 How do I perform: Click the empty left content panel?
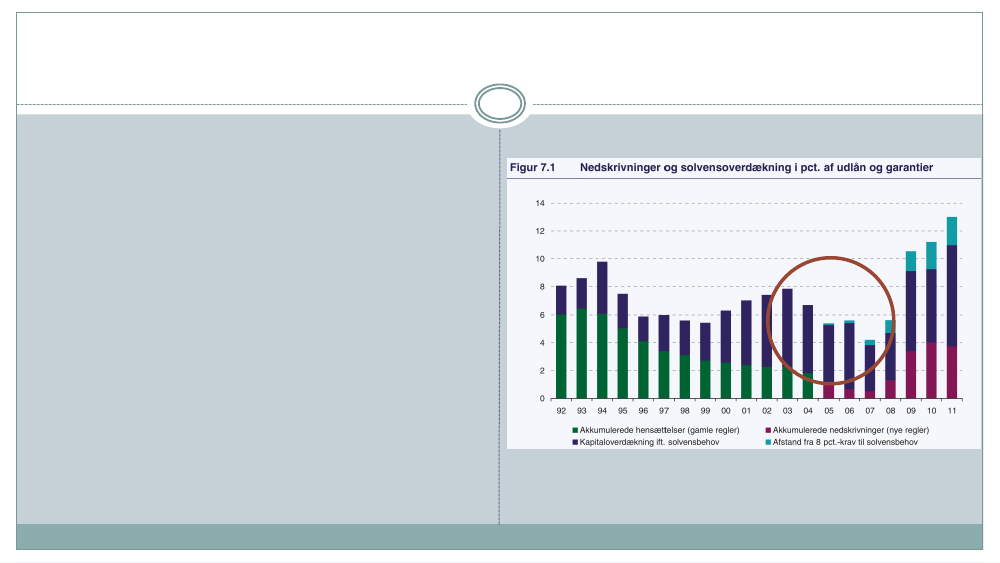click(257, 318)
